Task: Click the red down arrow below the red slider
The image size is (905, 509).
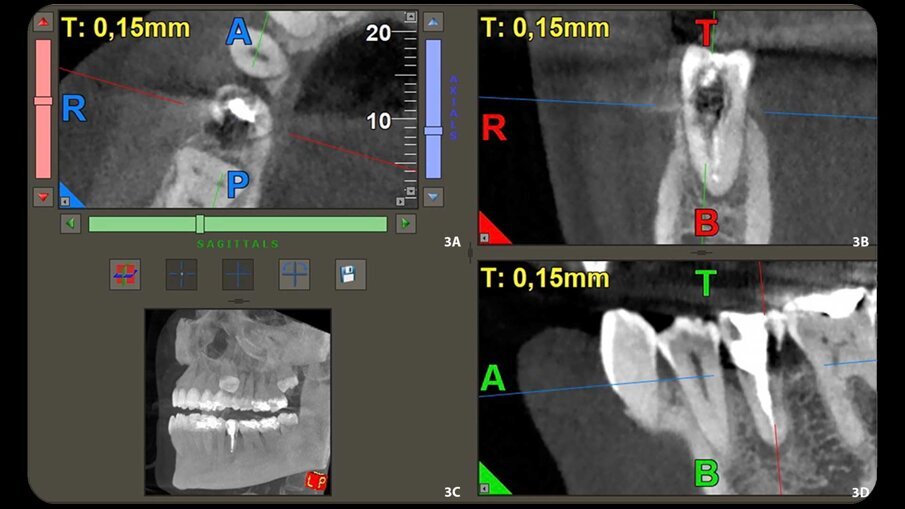Action: (x=43, y=197)
